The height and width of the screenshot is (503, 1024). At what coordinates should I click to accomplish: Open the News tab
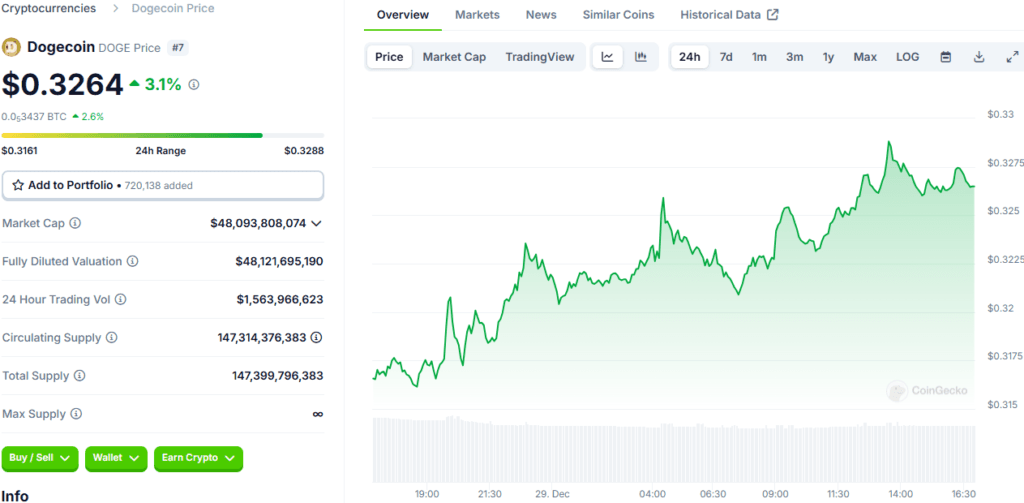click(541, 14)
